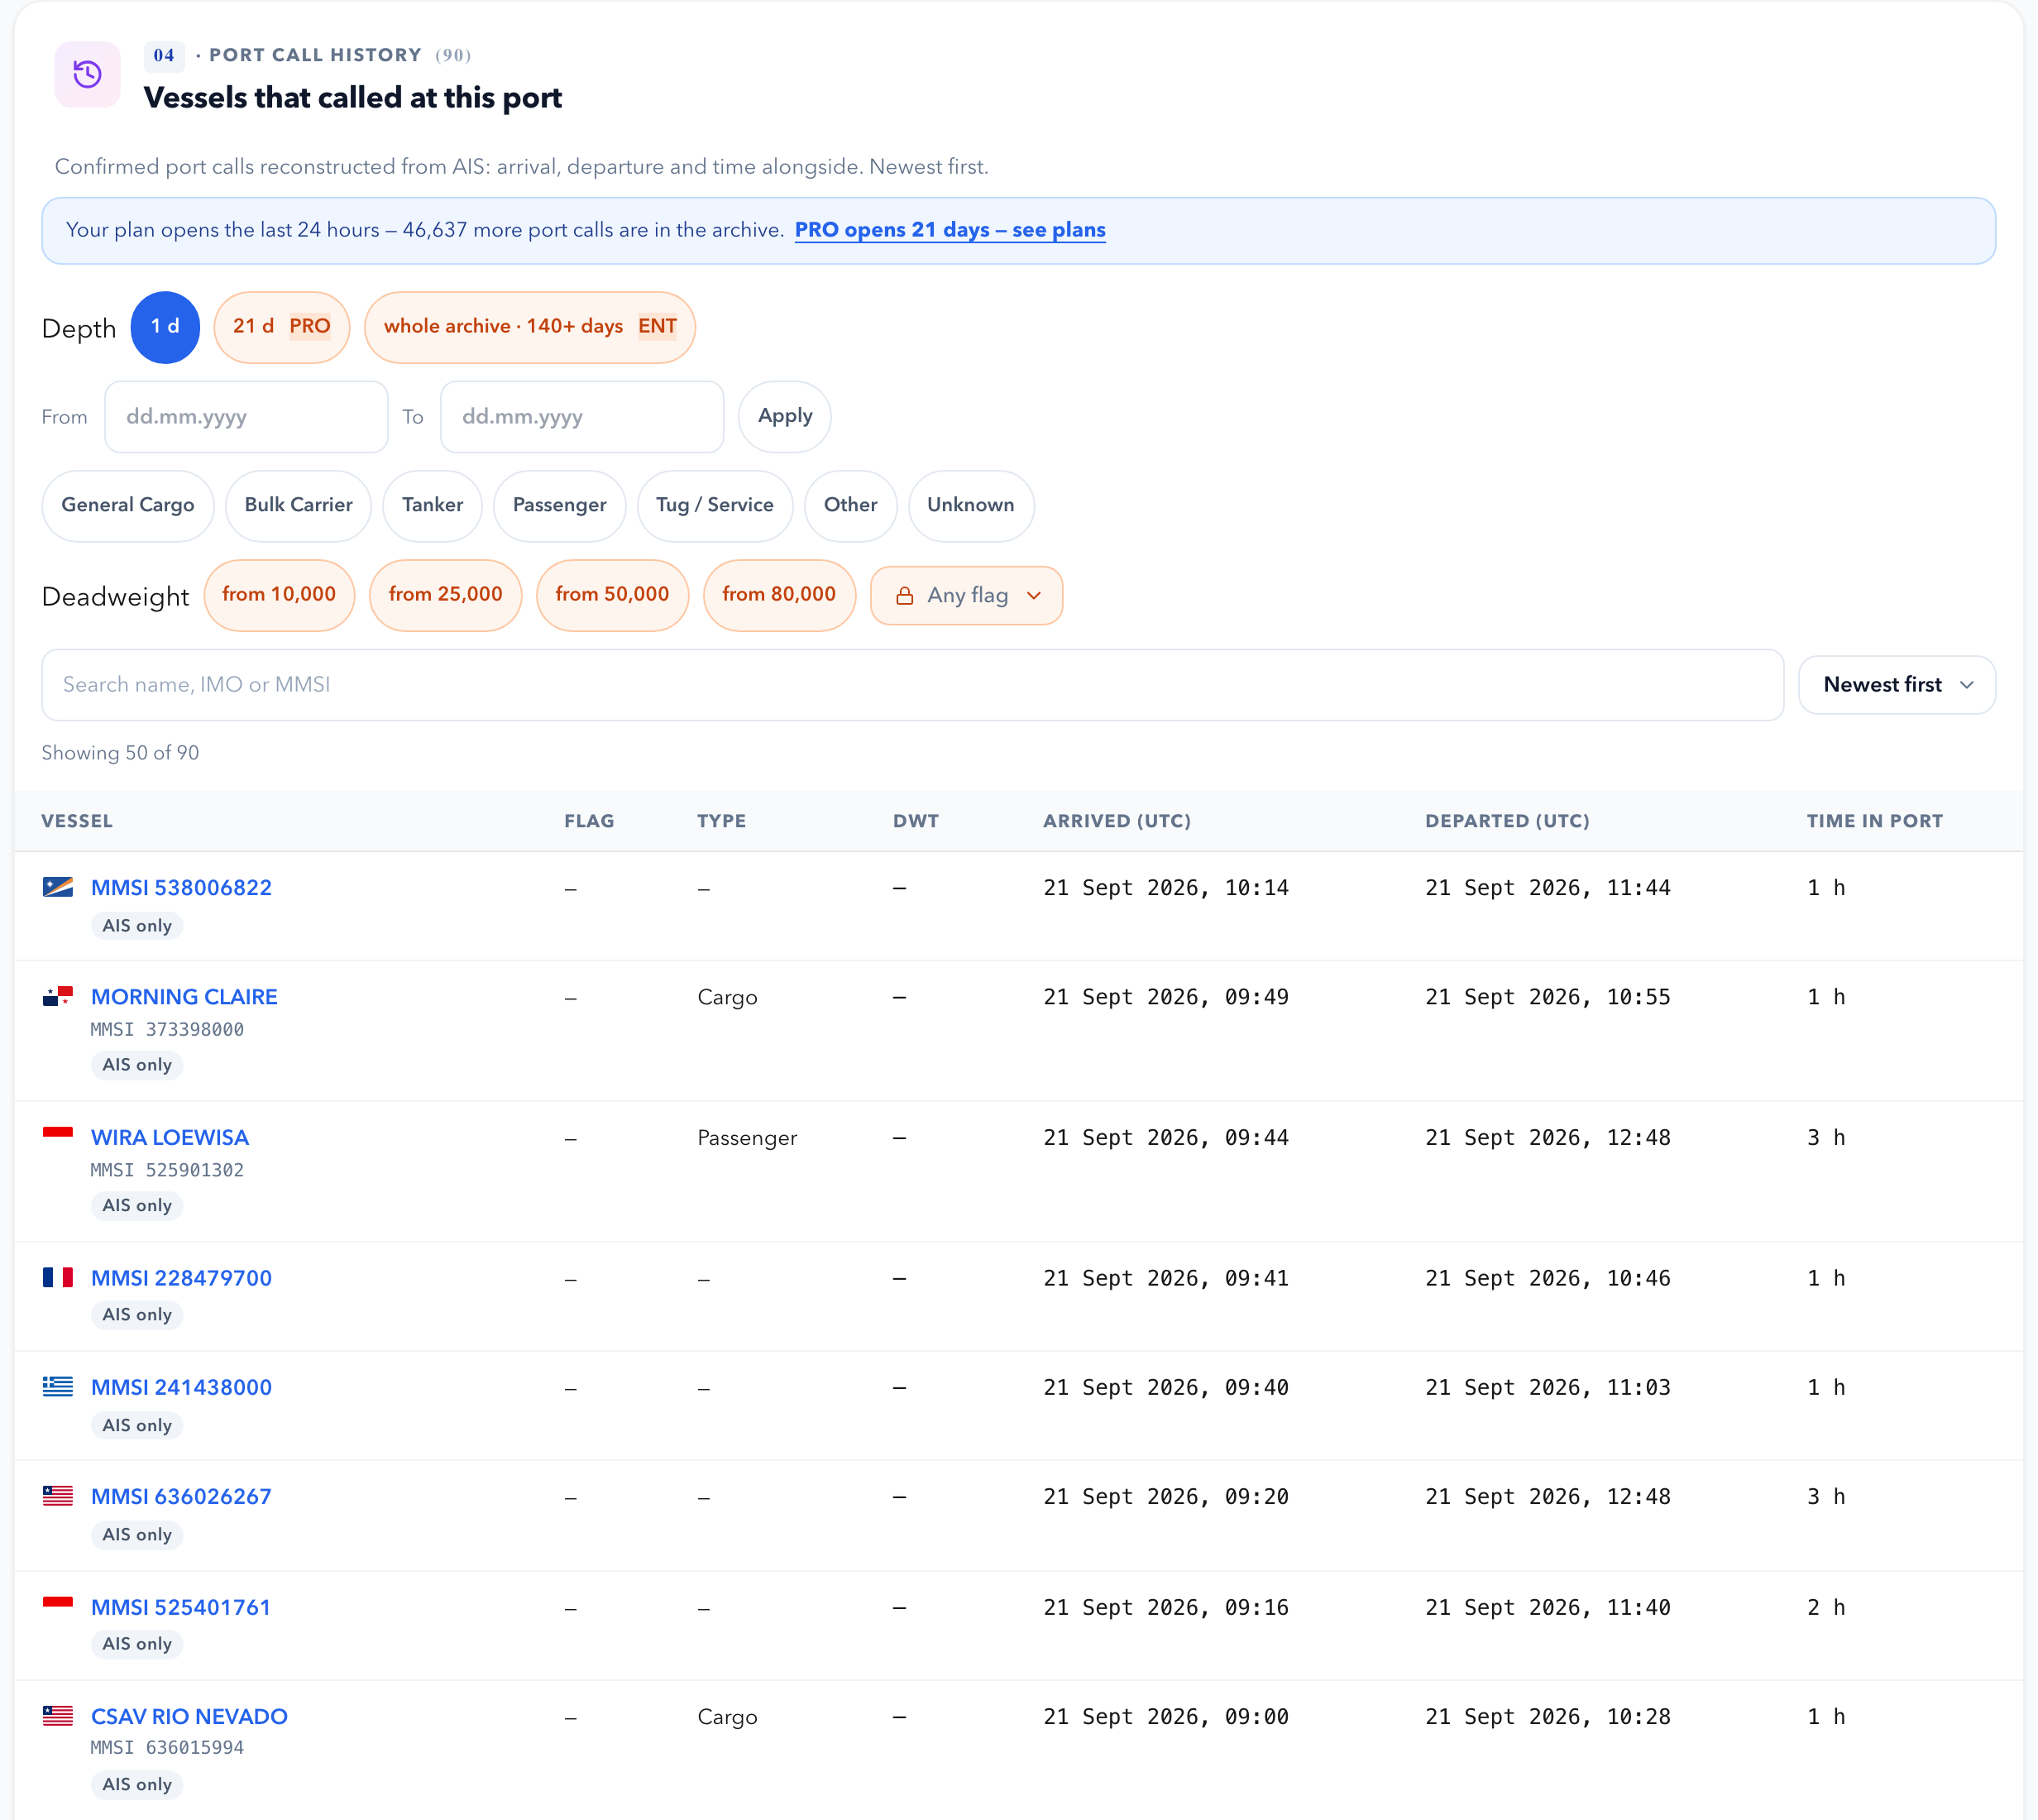
Task: Click the TIME IN PORT column header
Action: 1874,821
